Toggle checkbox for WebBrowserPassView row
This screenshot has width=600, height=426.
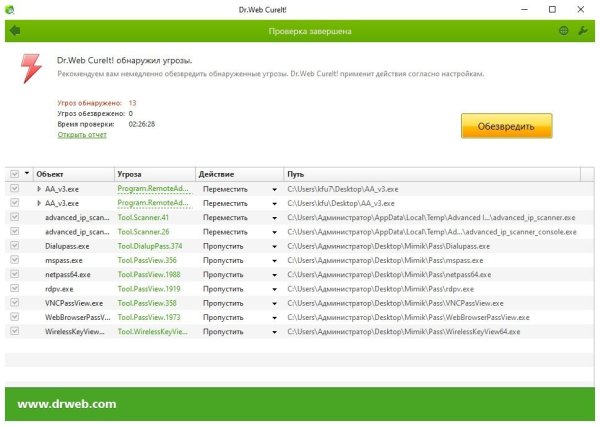pos(15,317)
